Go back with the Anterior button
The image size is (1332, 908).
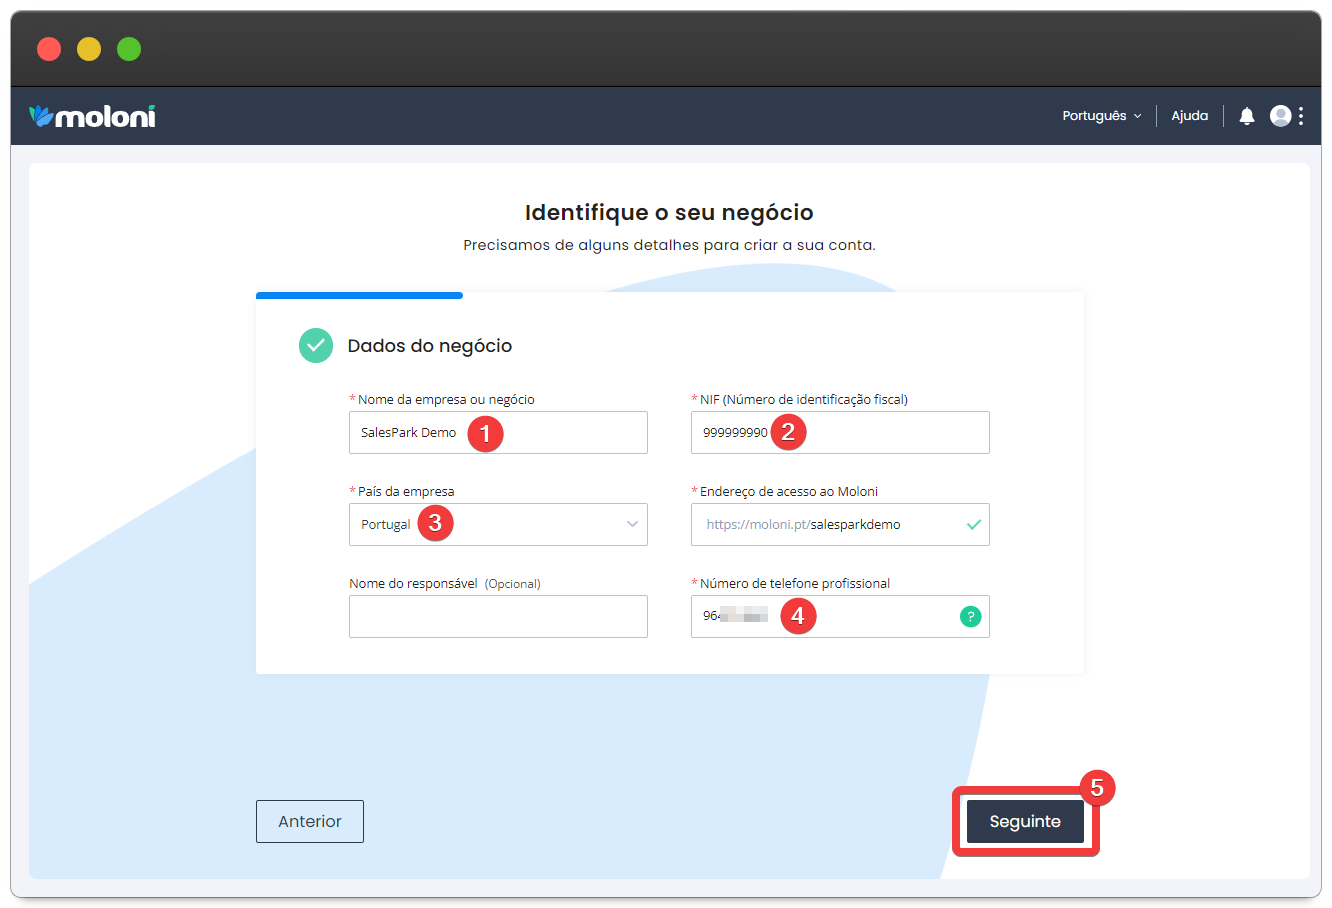coord(310,821)
